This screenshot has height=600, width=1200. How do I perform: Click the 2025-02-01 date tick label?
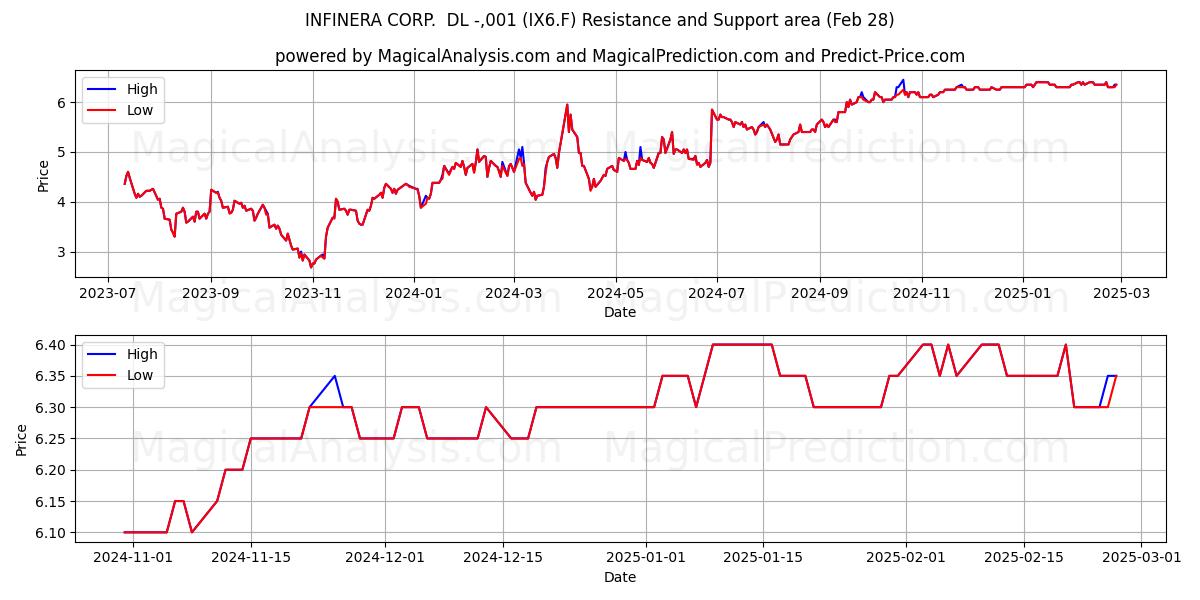pos(907,559)
